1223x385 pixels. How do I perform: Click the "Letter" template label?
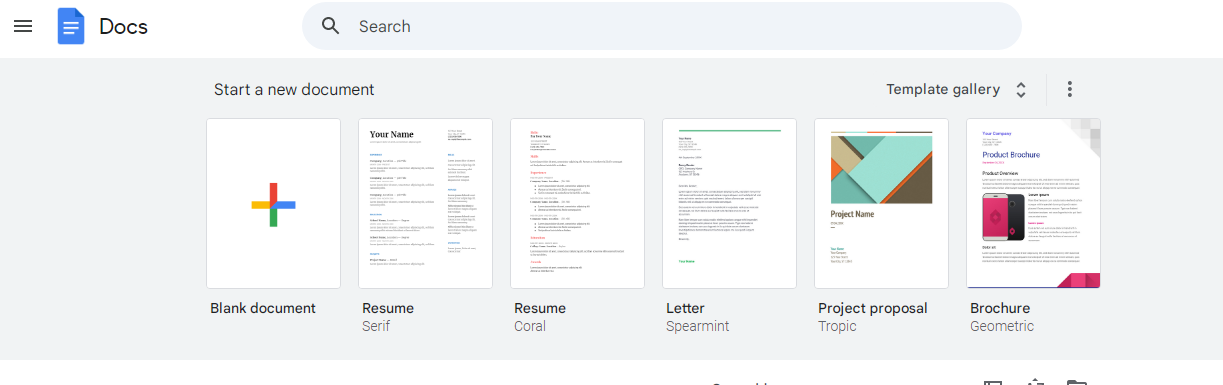coord(685,308)
